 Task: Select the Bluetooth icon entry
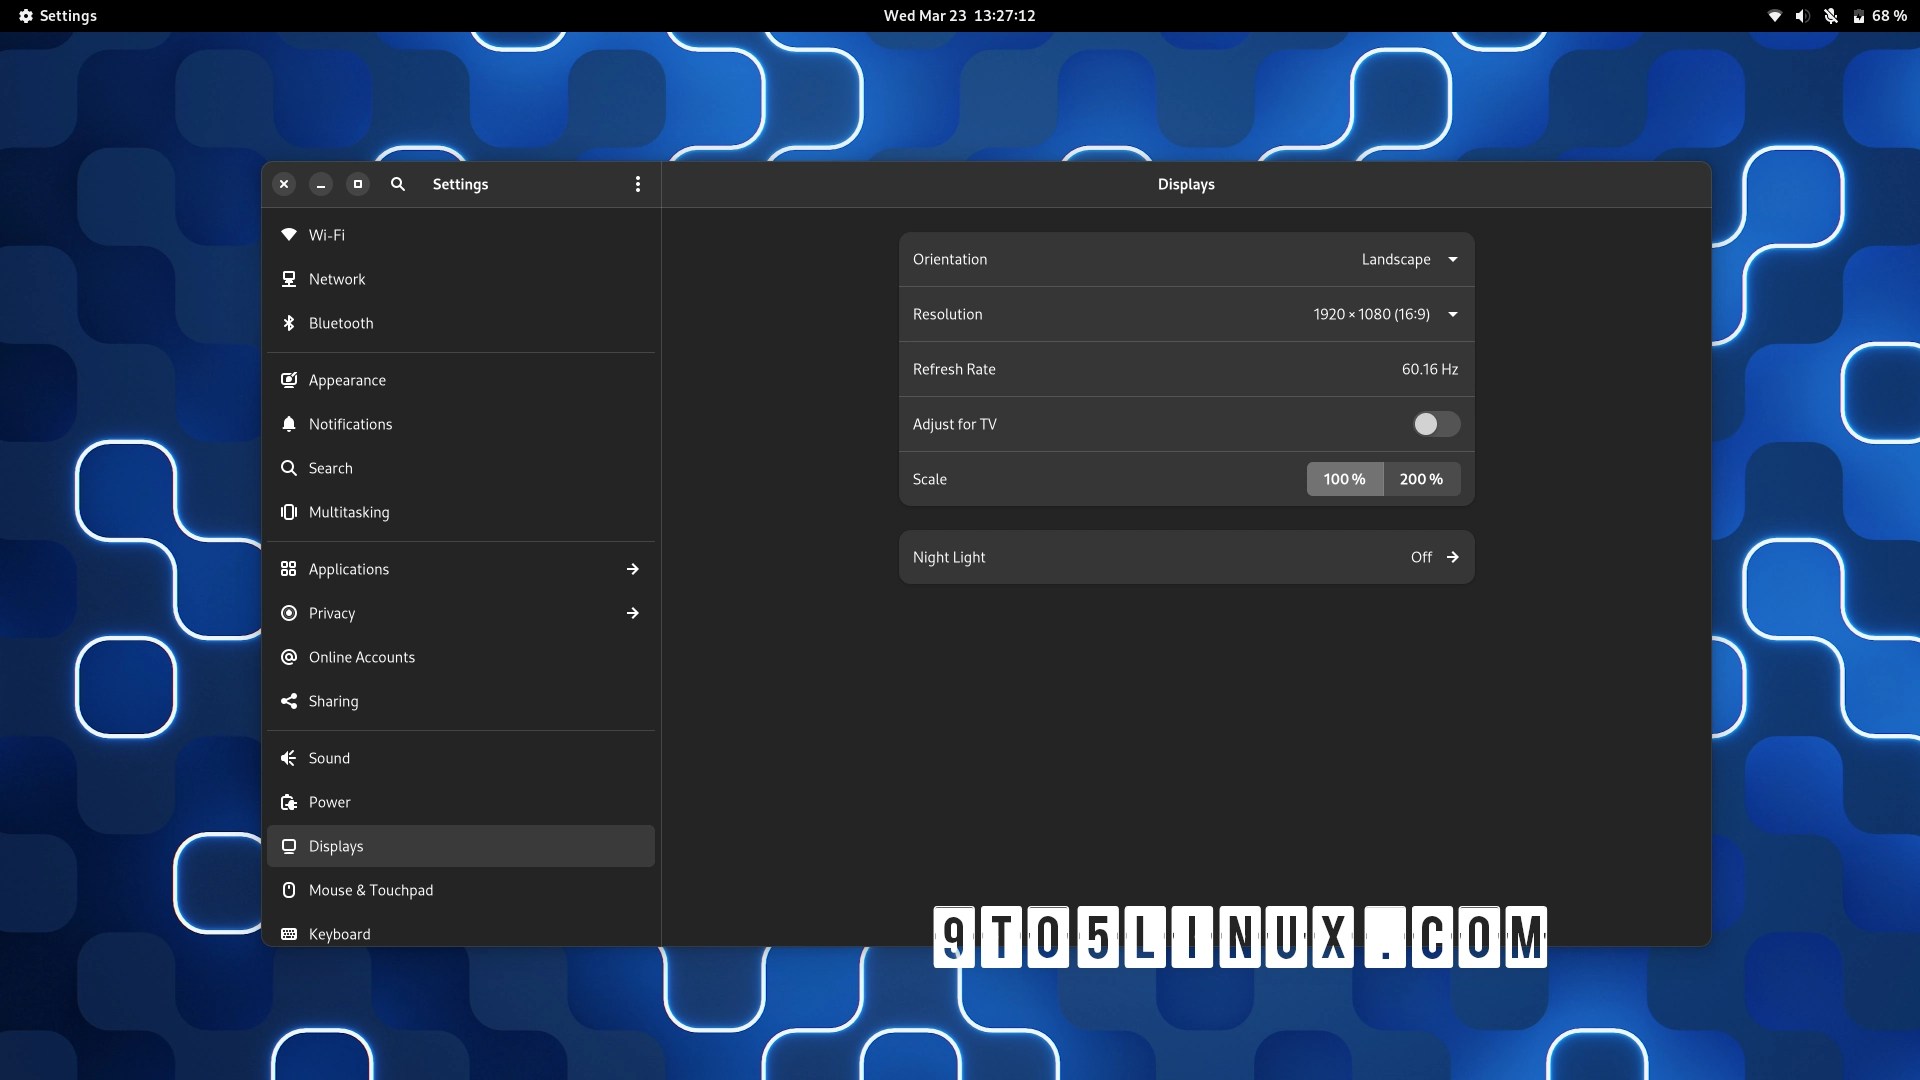click(289, 323)
